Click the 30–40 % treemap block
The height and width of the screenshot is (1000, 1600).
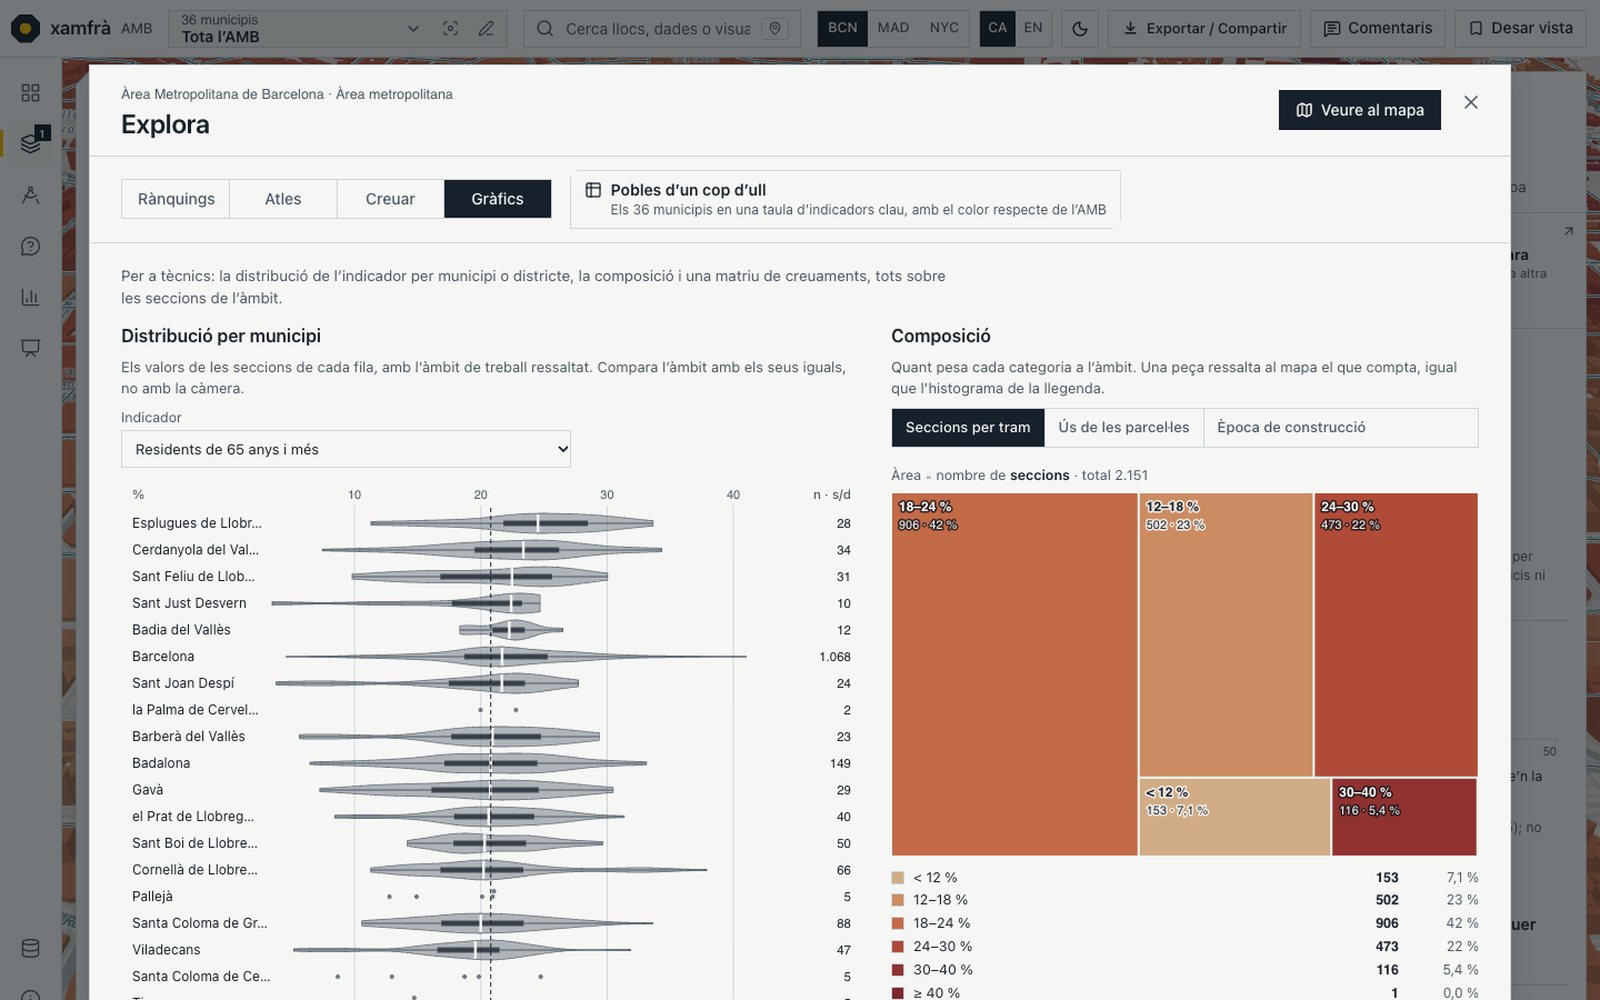pos(1404,817)
